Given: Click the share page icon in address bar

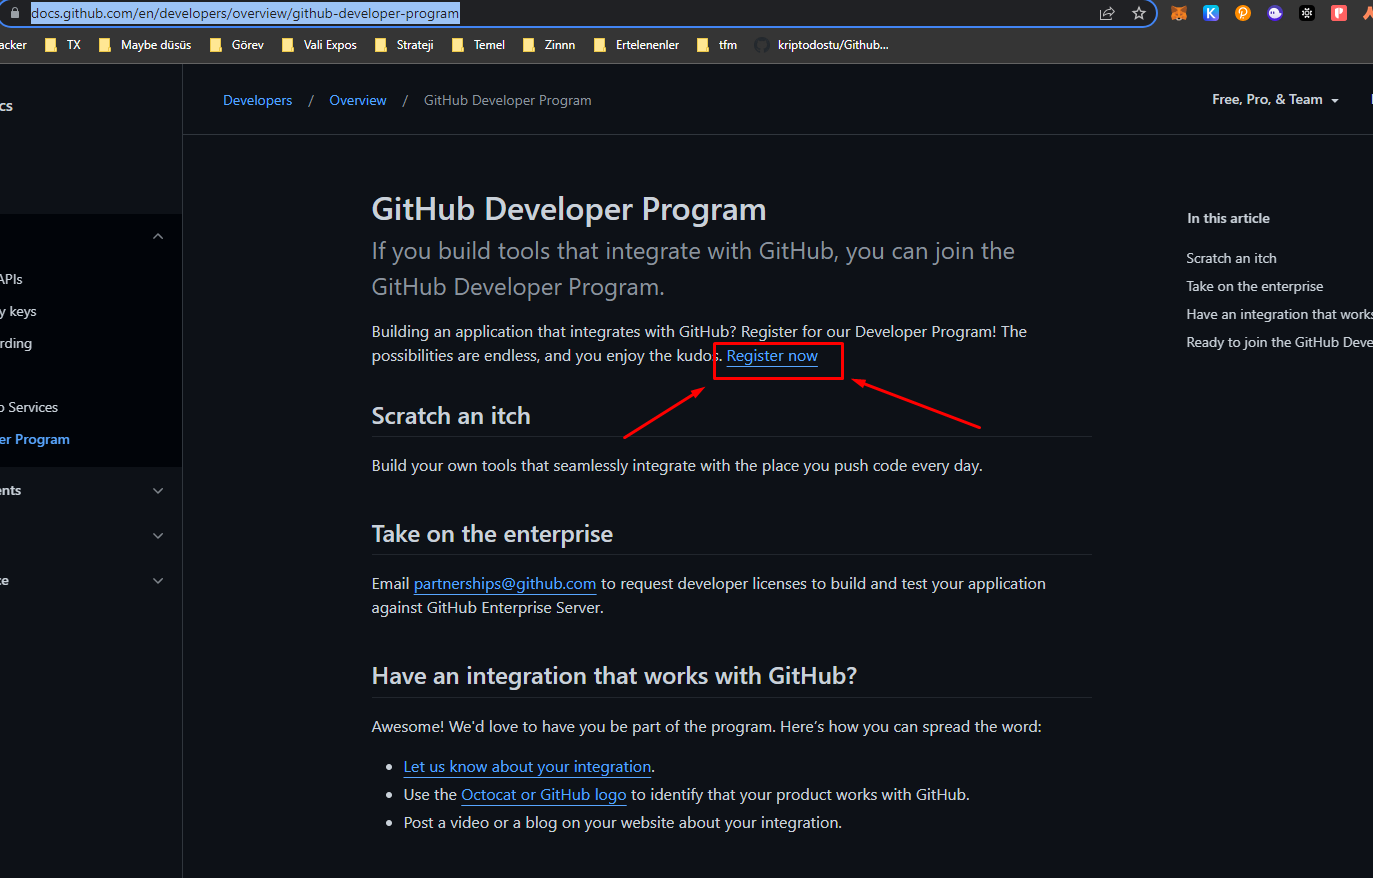Looking at the screenshot, I should [x=1107, y=13].
